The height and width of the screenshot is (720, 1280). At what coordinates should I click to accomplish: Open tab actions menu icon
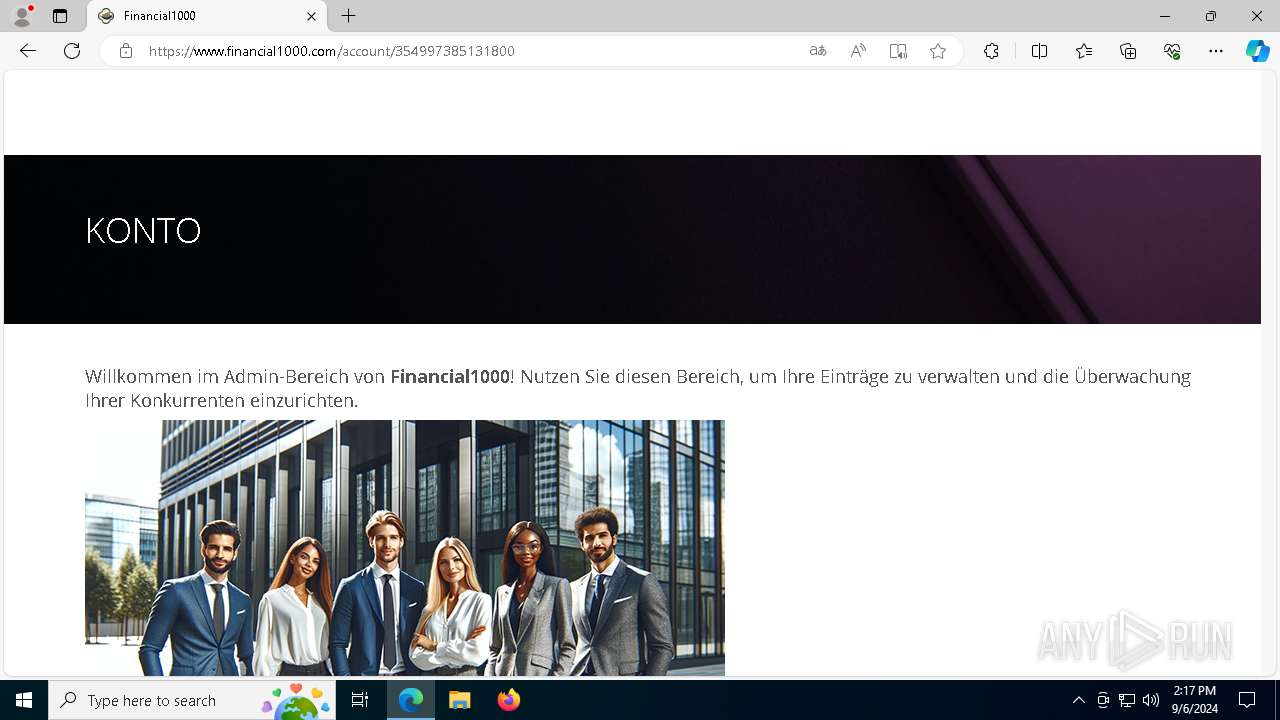(60, 16)
